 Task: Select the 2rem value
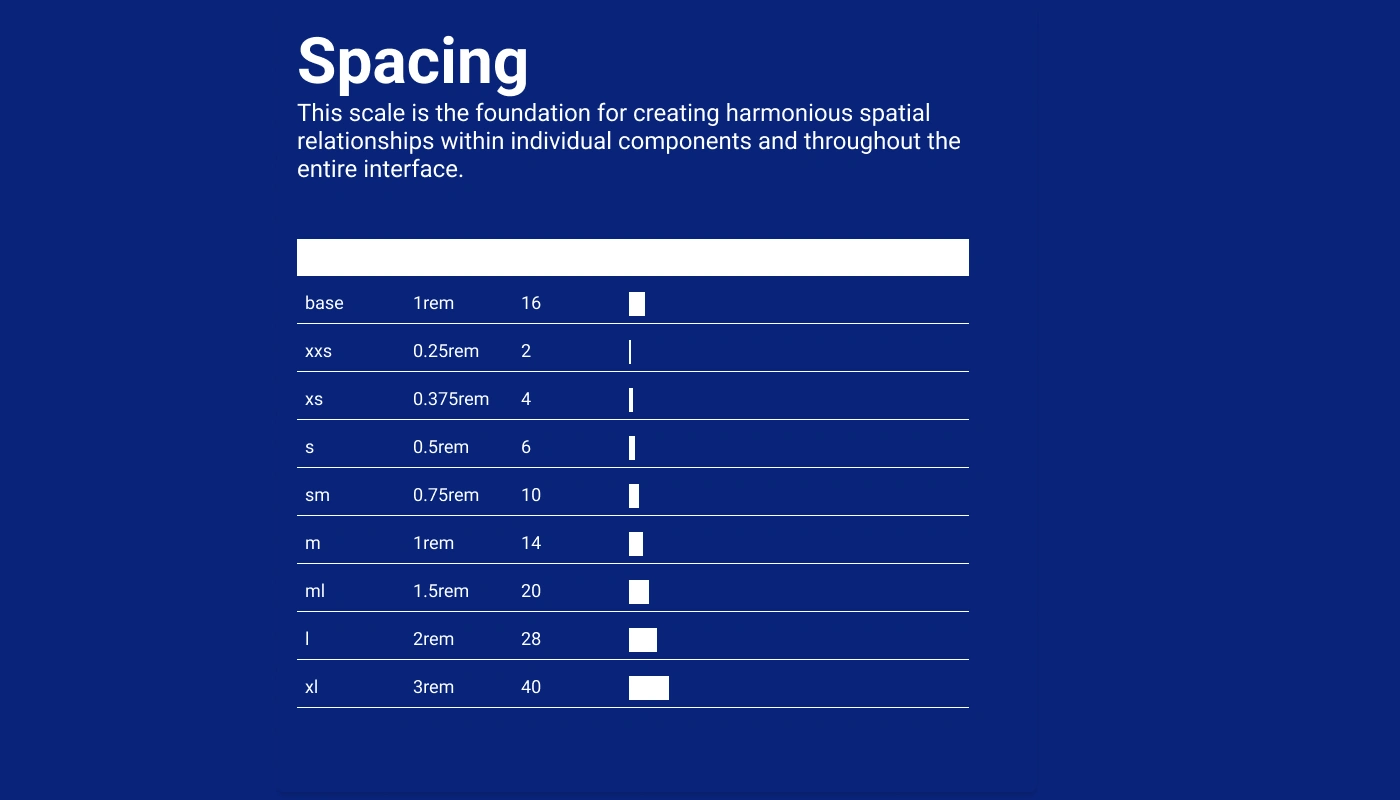click(433, 639)
